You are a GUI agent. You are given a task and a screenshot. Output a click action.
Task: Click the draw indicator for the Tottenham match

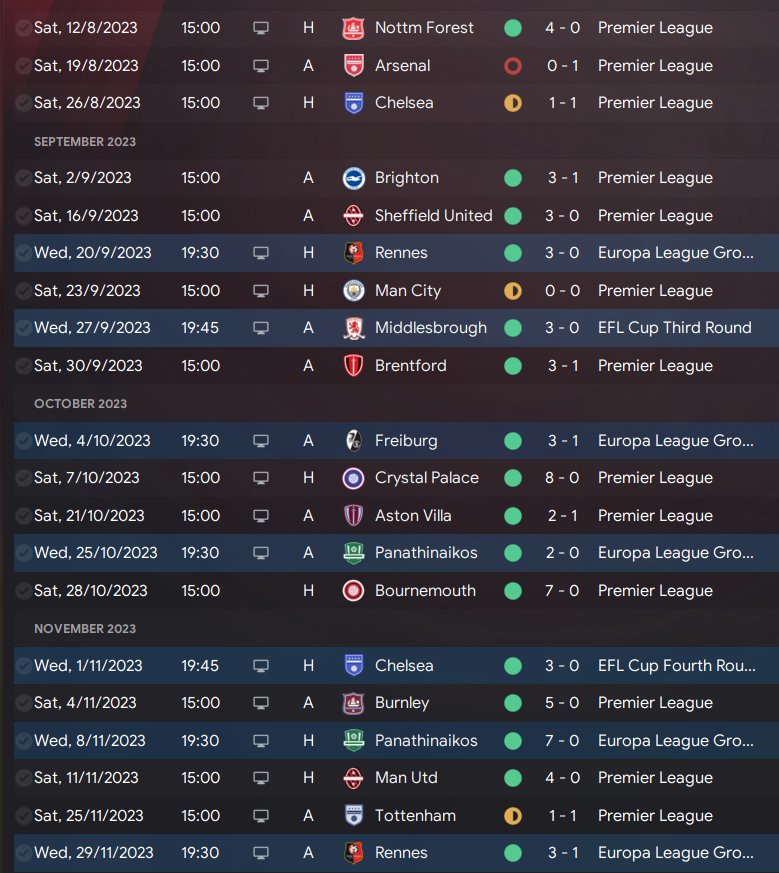tap(513, 816)
